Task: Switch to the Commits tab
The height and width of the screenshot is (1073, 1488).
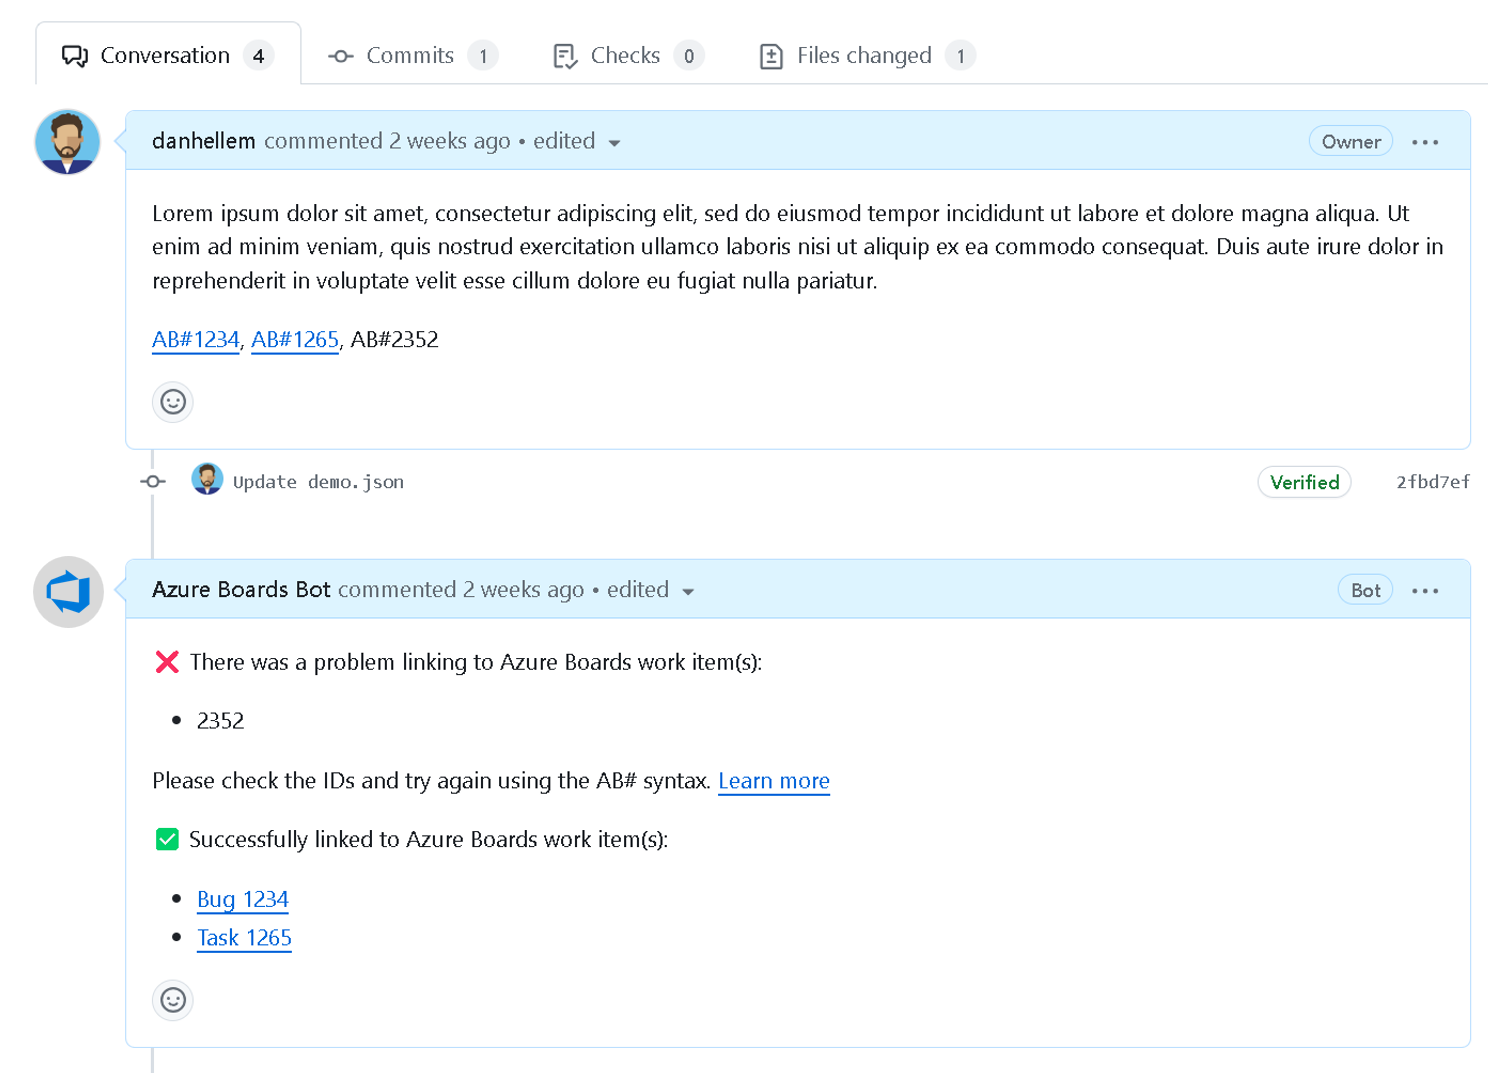Action: tap(410, 56)
